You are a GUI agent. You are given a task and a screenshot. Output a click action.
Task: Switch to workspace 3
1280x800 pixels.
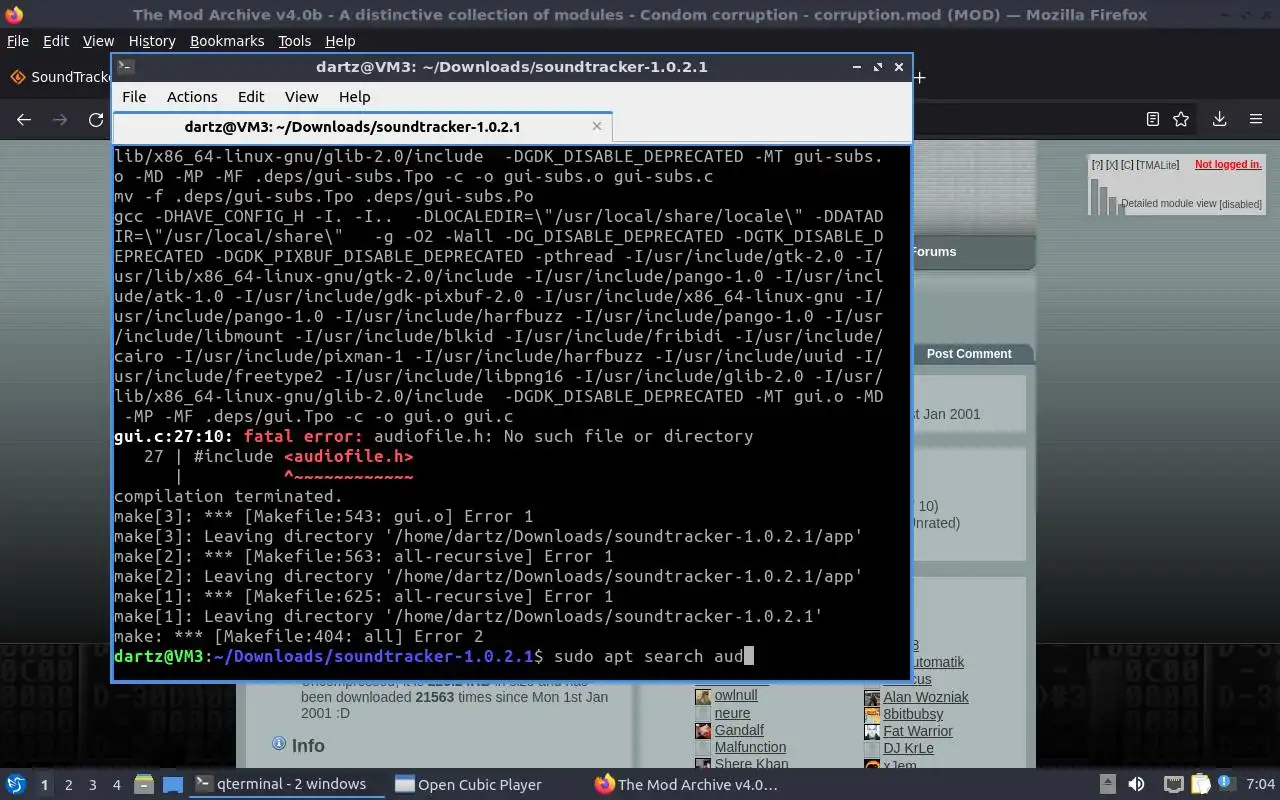93,785
